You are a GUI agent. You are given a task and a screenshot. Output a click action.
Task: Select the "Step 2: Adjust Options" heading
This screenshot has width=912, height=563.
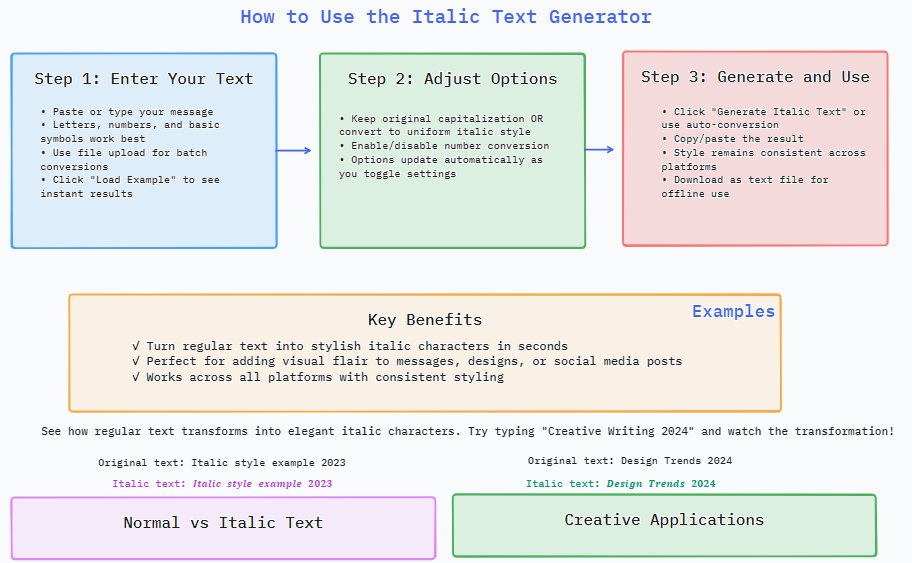452,79
